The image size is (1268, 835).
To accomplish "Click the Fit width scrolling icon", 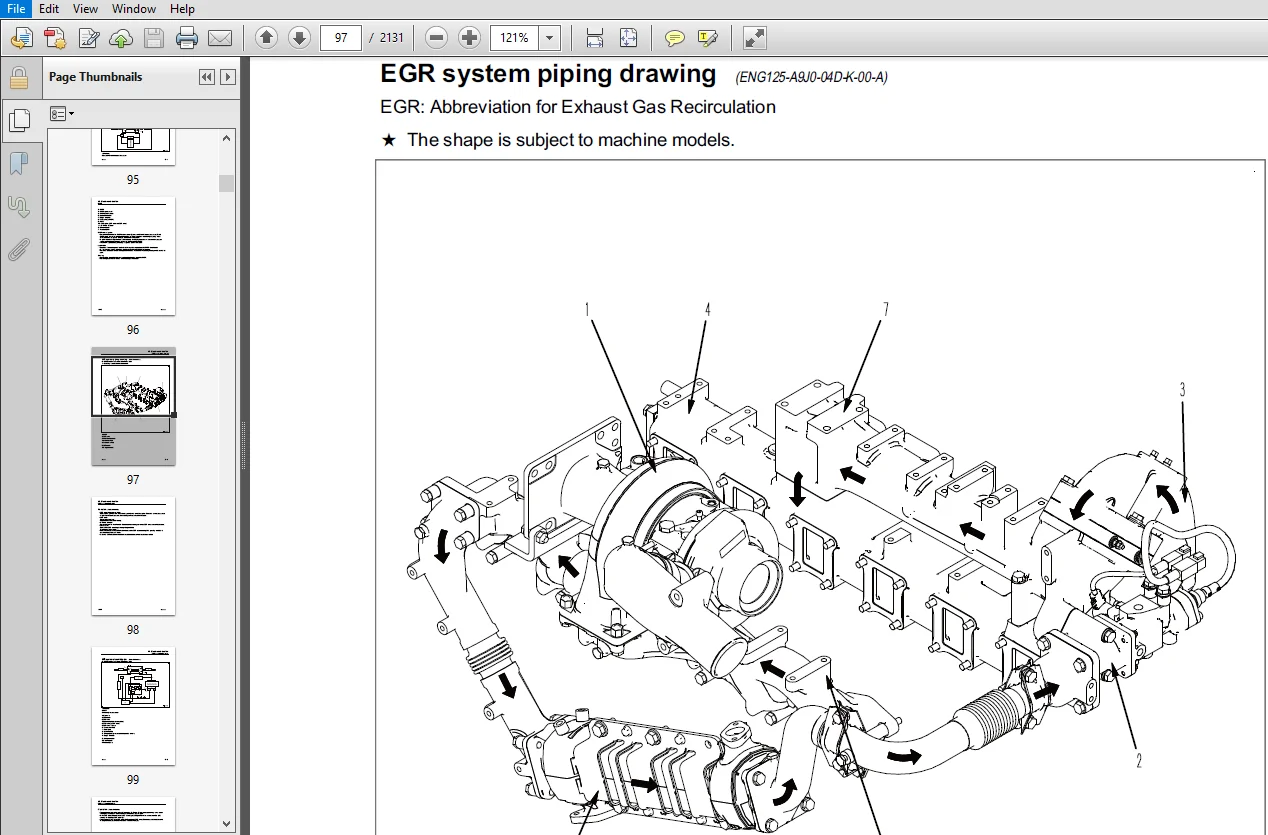I will point(595,38).
